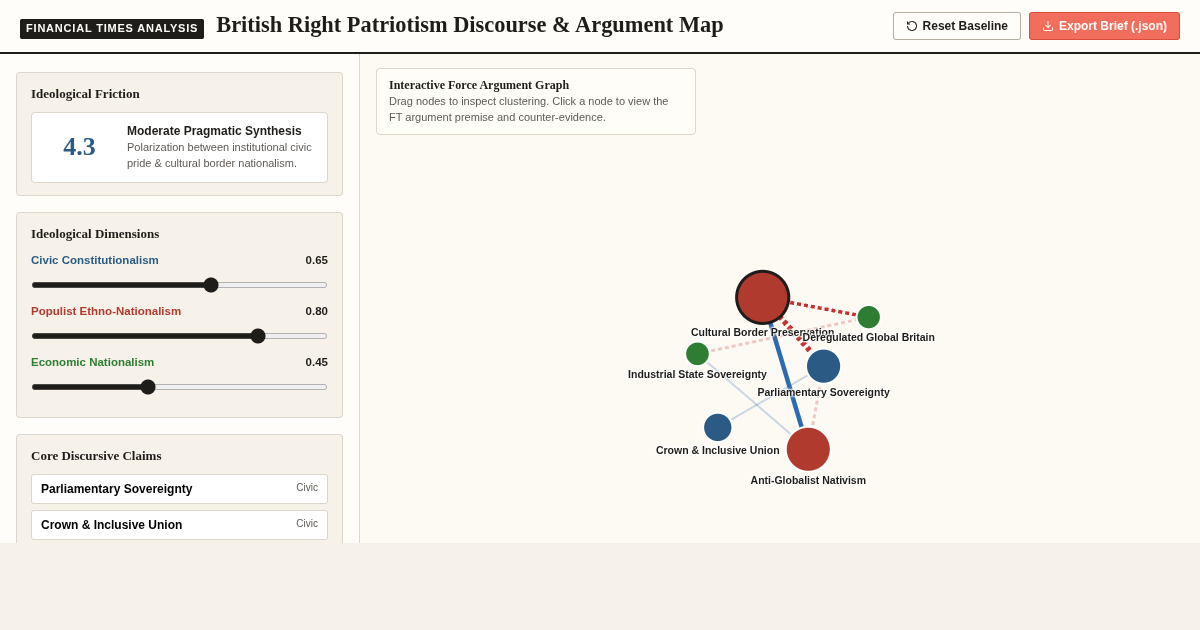
Task: Click the page title British Right Patriotism Discourse
Action: coord(470,25)
